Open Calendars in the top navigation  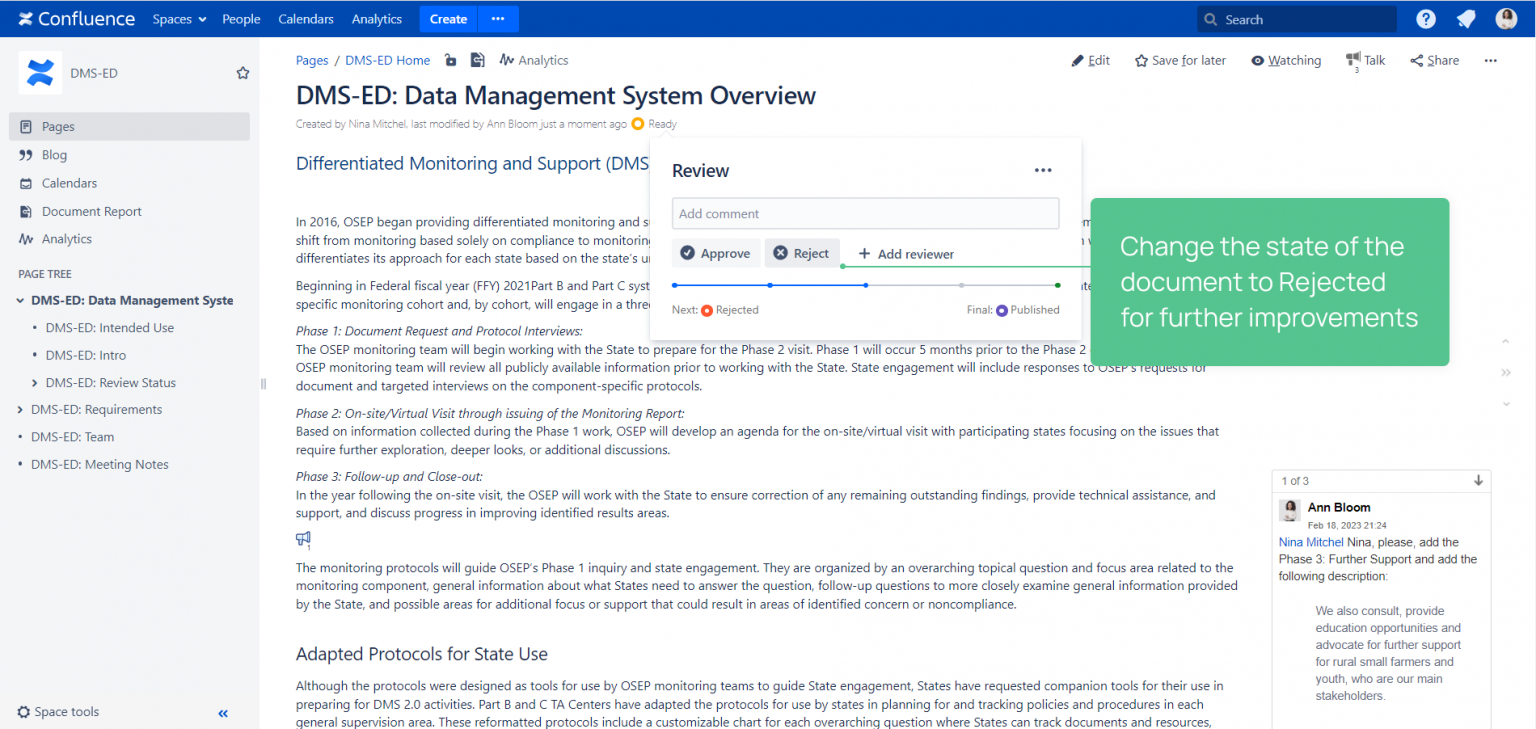click(x=305, y=19)
